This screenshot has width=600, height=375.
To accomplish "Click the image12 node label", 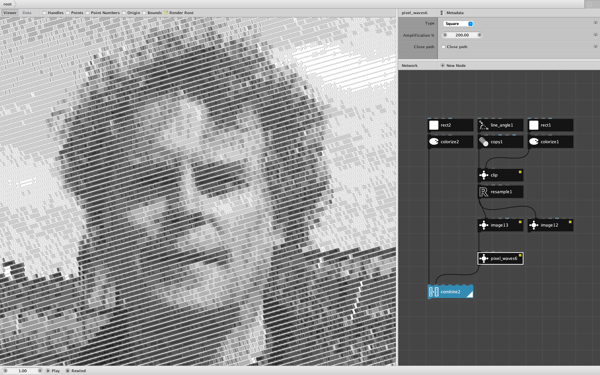I will (549, 225).
